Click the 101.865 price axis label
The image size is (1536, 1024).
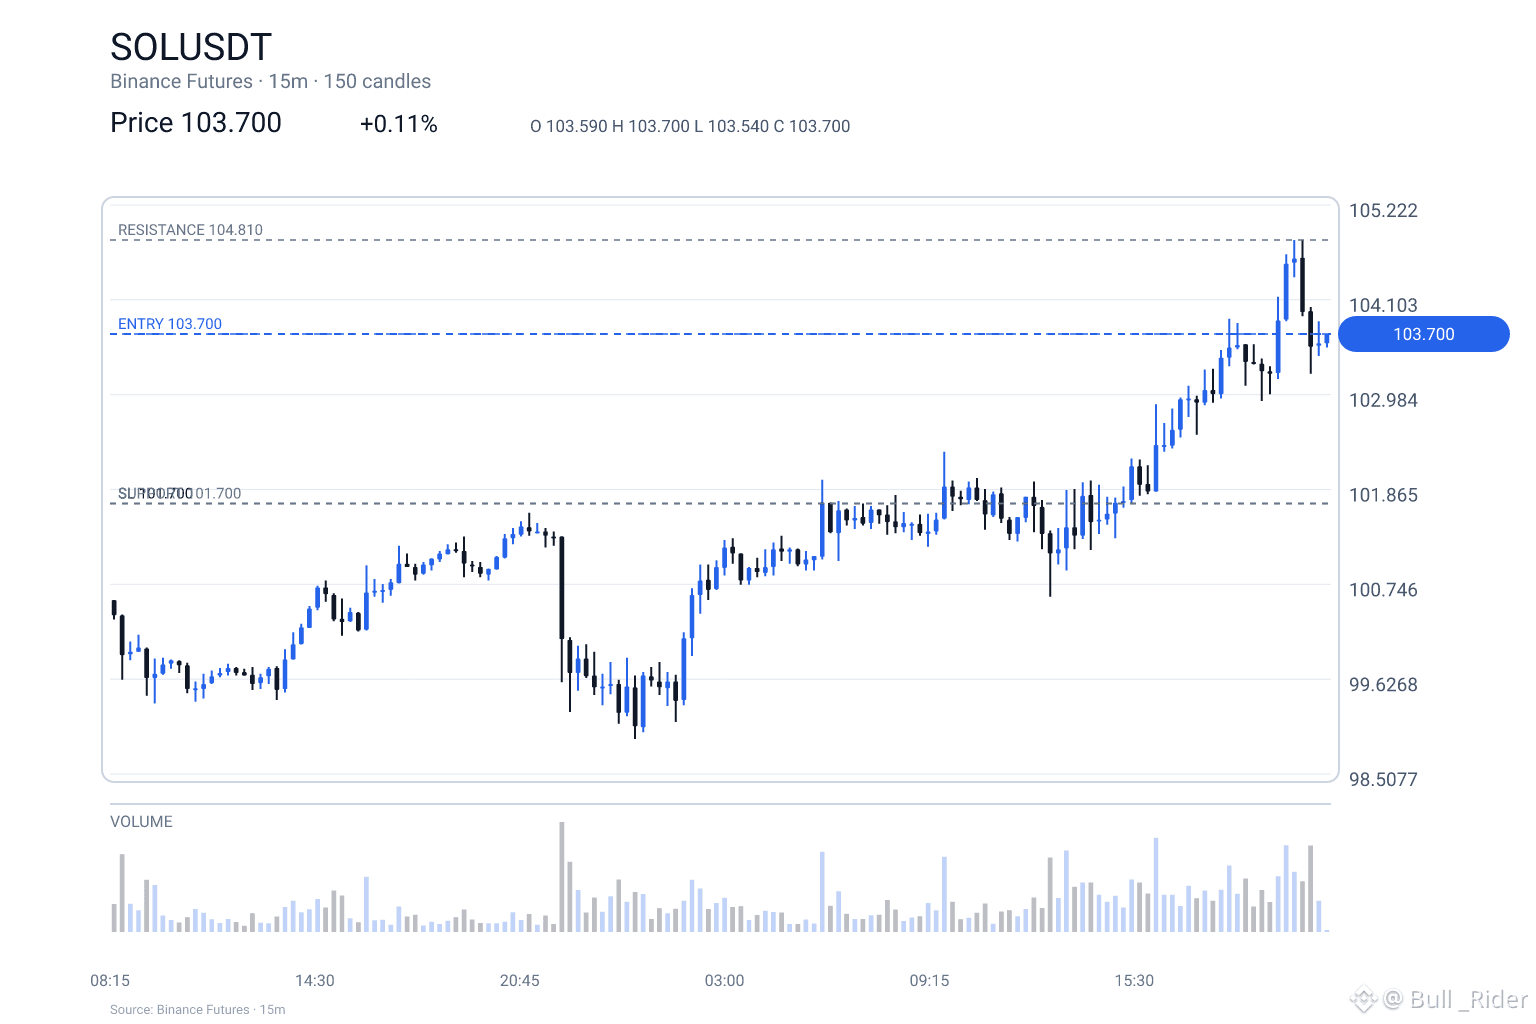coord(1383,495)
